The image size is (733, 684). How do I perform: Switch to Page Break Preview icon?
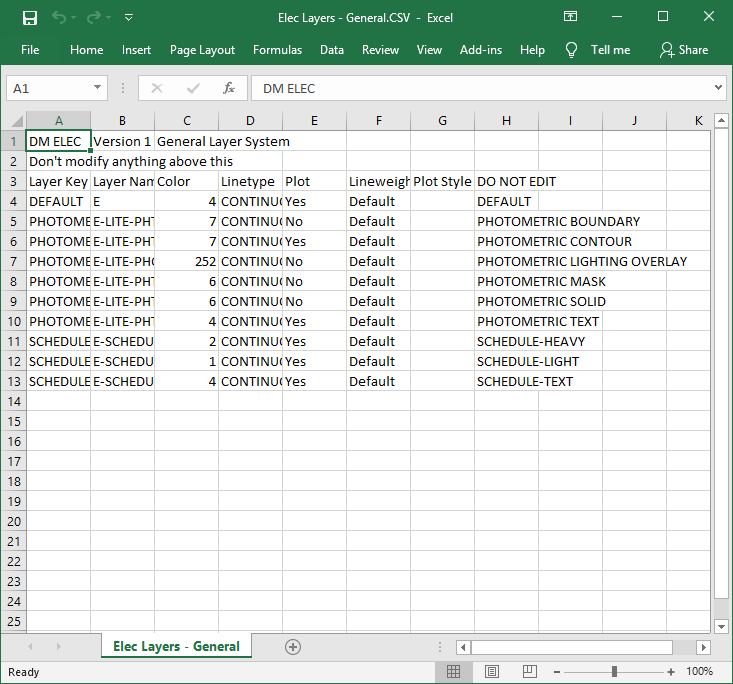(529, 672)
